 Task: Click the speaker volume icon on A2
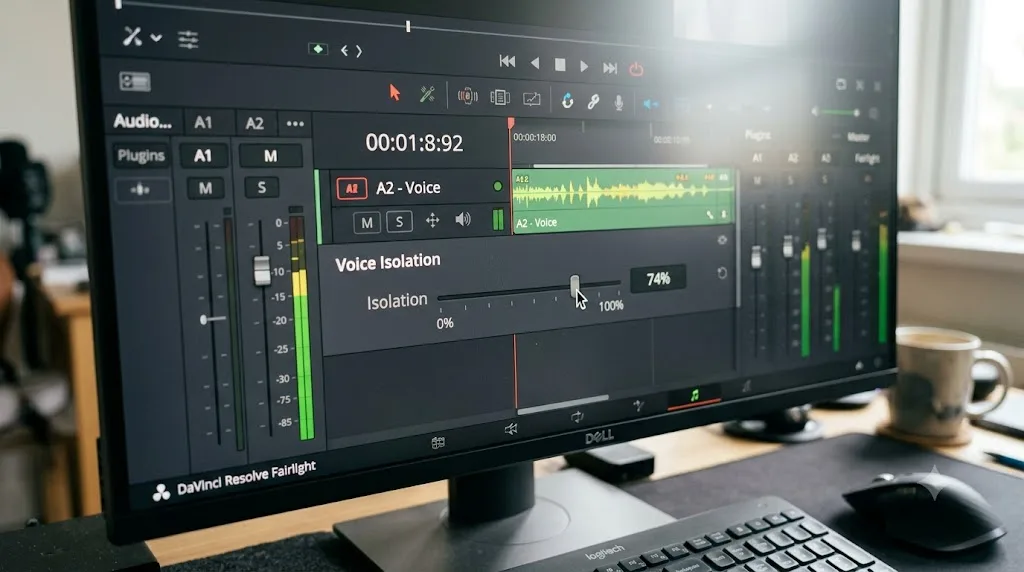(463, 219)
